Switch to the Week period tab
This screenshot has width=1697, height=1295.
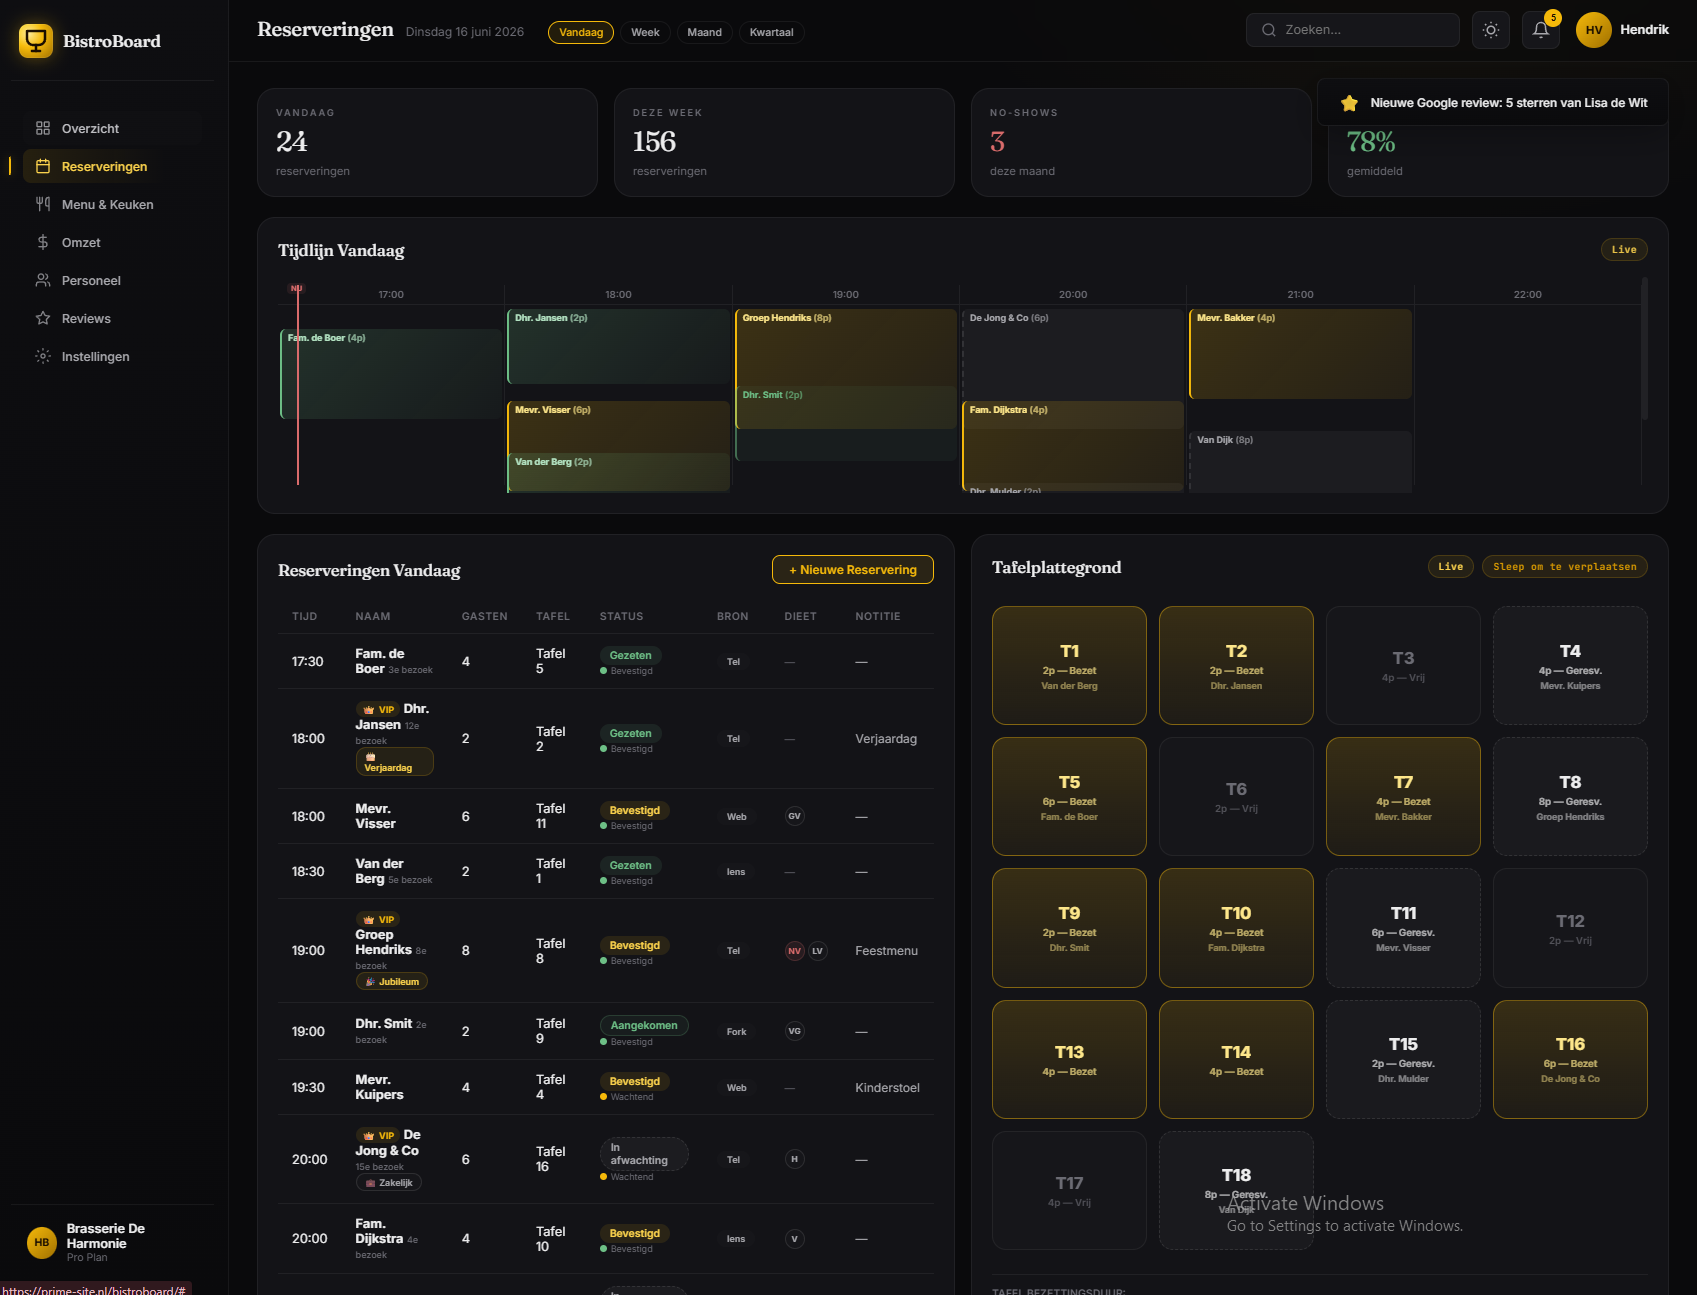645,32
